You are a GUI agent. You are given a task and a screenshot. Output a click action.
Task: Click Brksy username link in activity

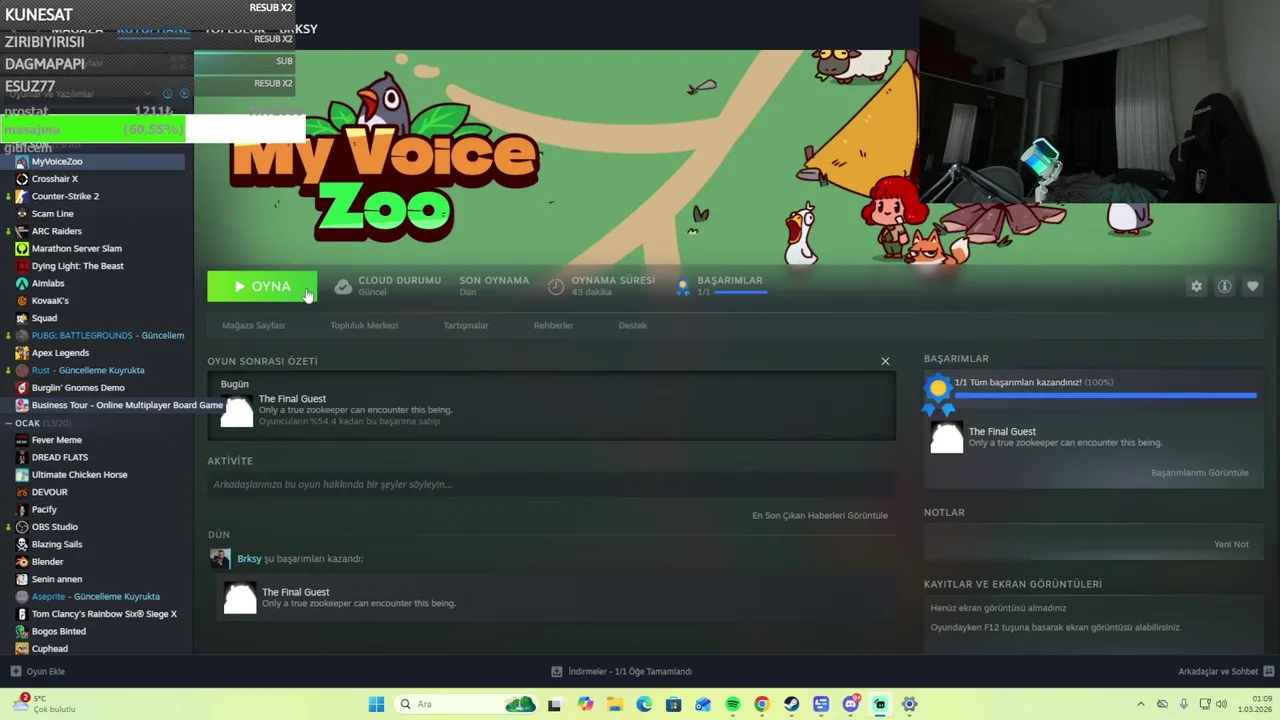coord(249,559)
